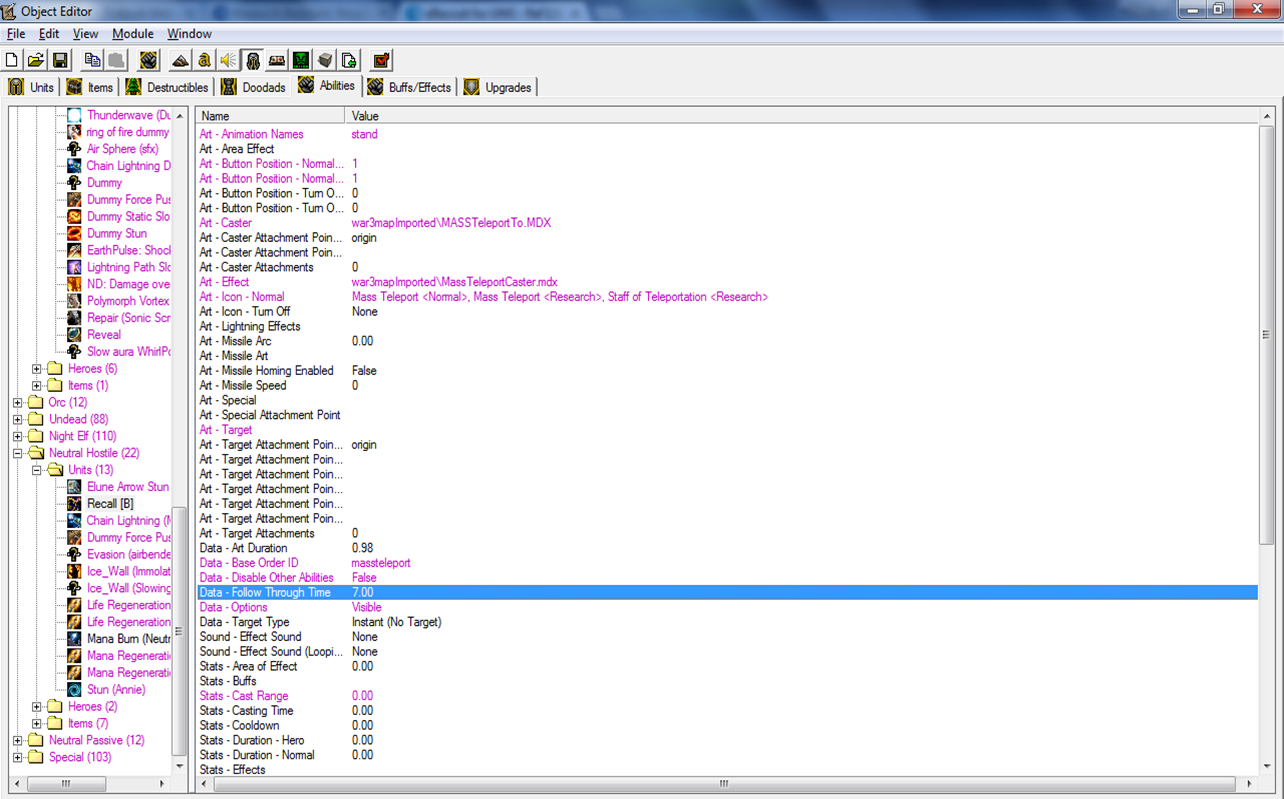Screen dimensions: 1284x799
Task: Open the Edit menu
Action: (x=49, y=34)
